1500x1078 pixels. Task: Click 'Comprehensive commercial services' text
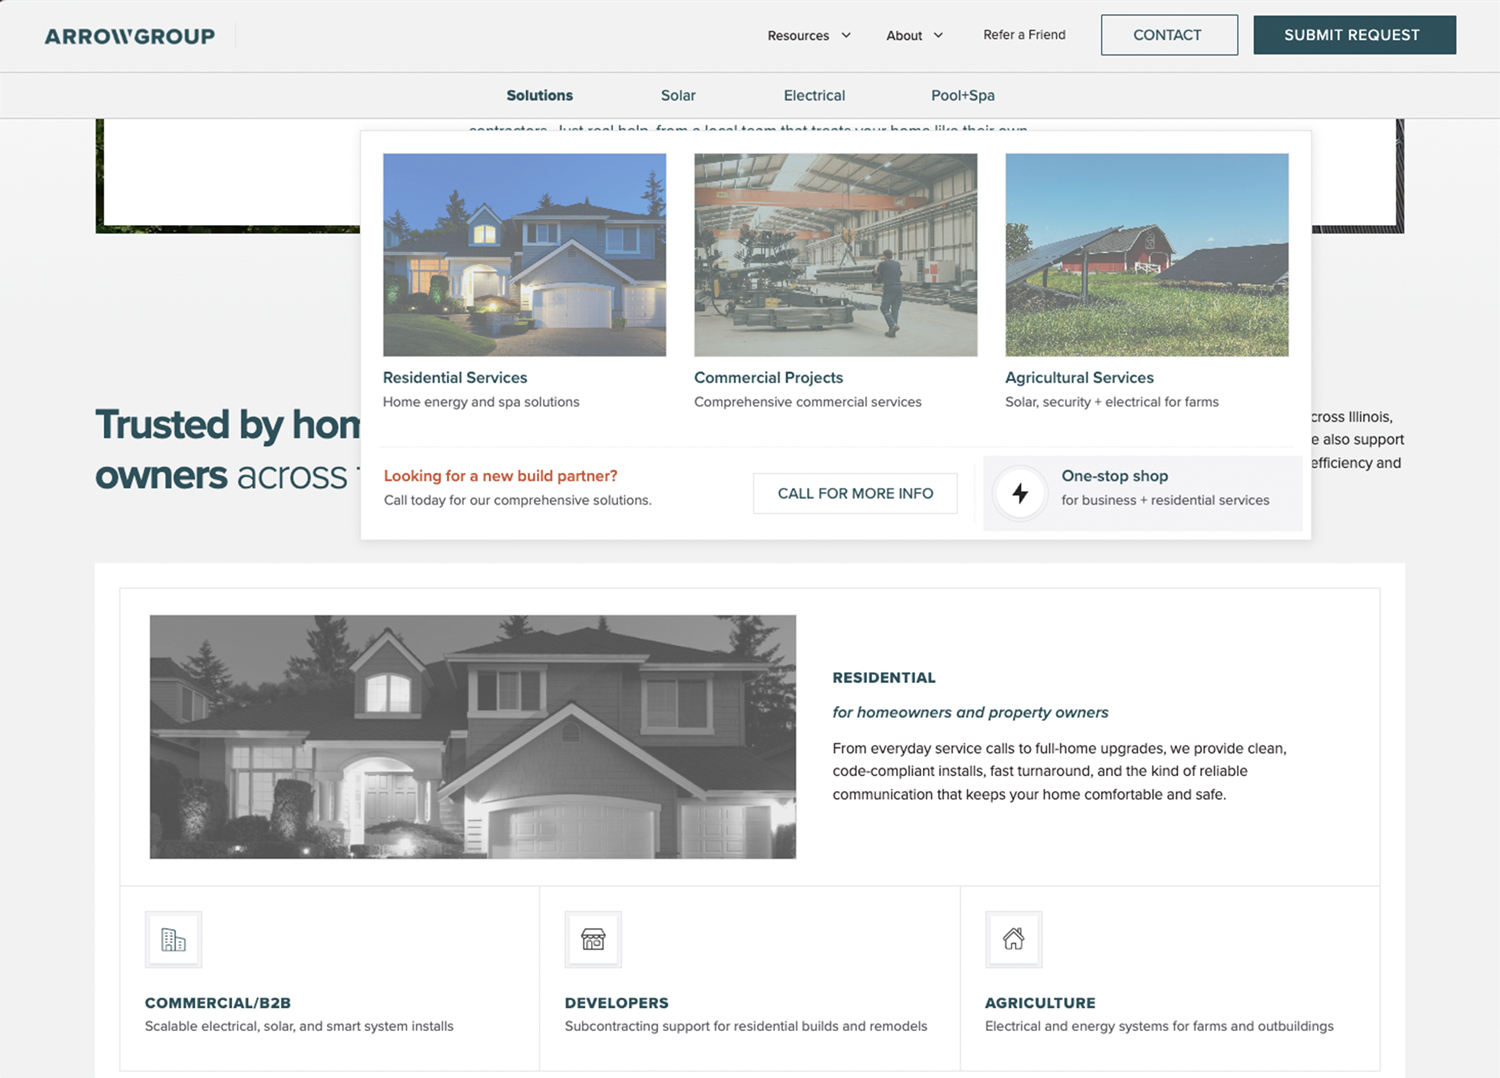coord(808,402)
